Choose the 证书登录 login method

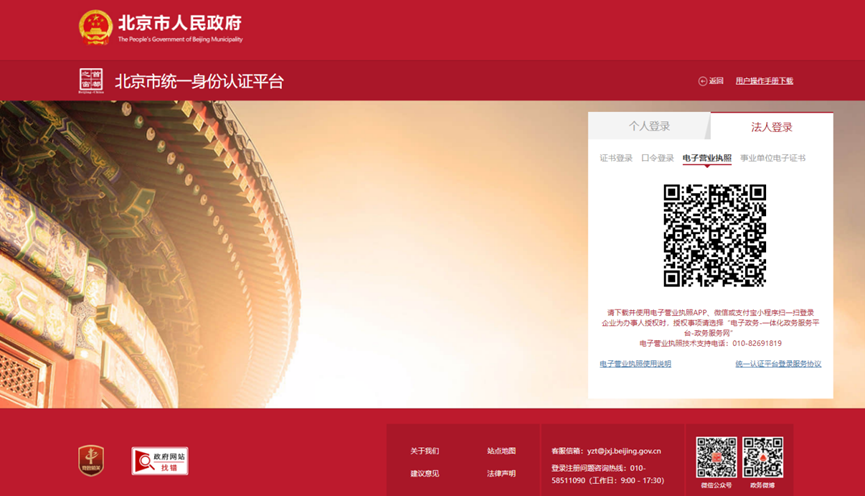616,158
